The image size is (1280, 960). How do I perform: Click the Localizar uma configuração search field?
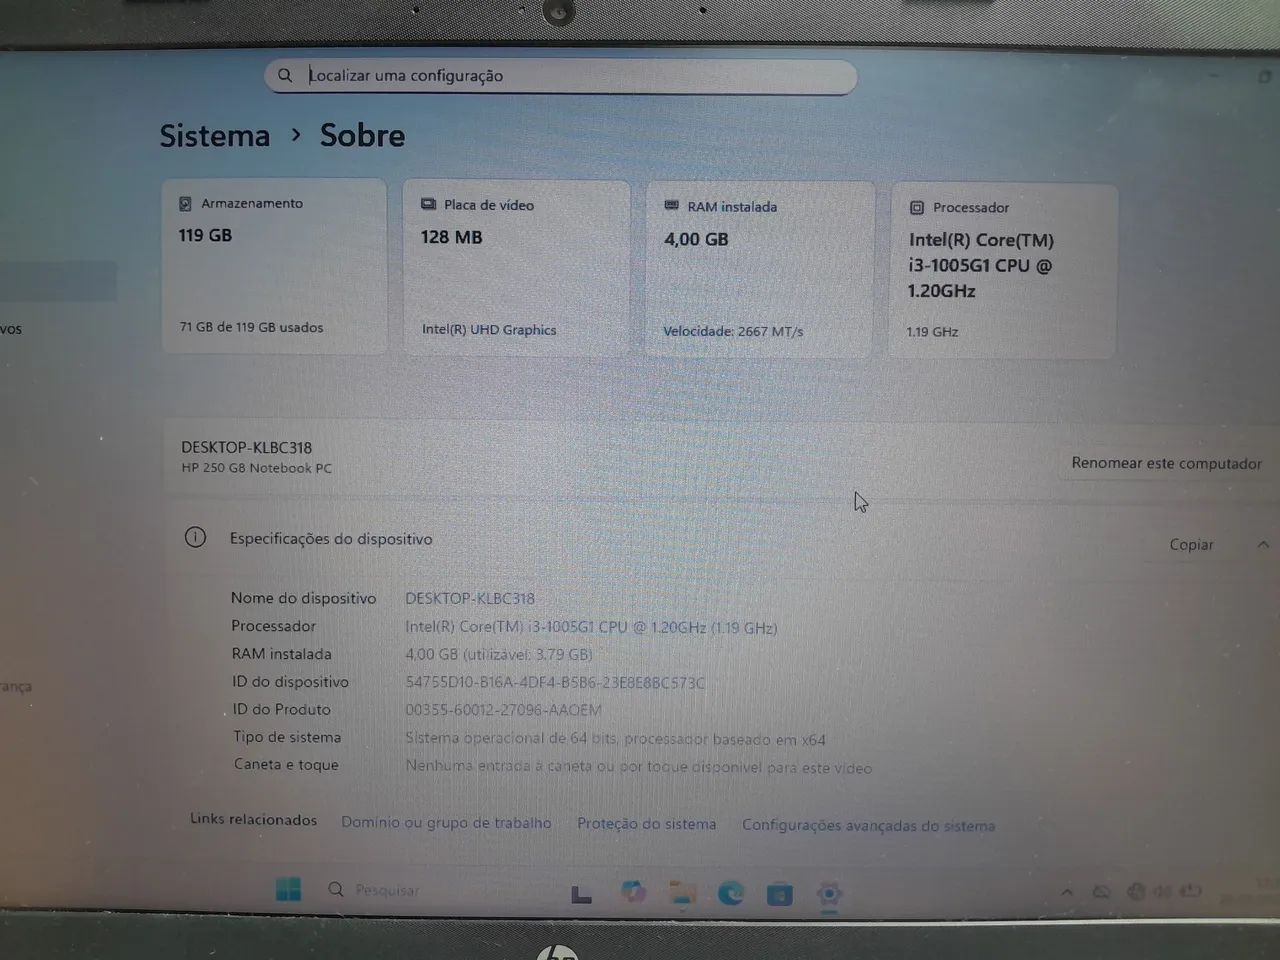561,76
